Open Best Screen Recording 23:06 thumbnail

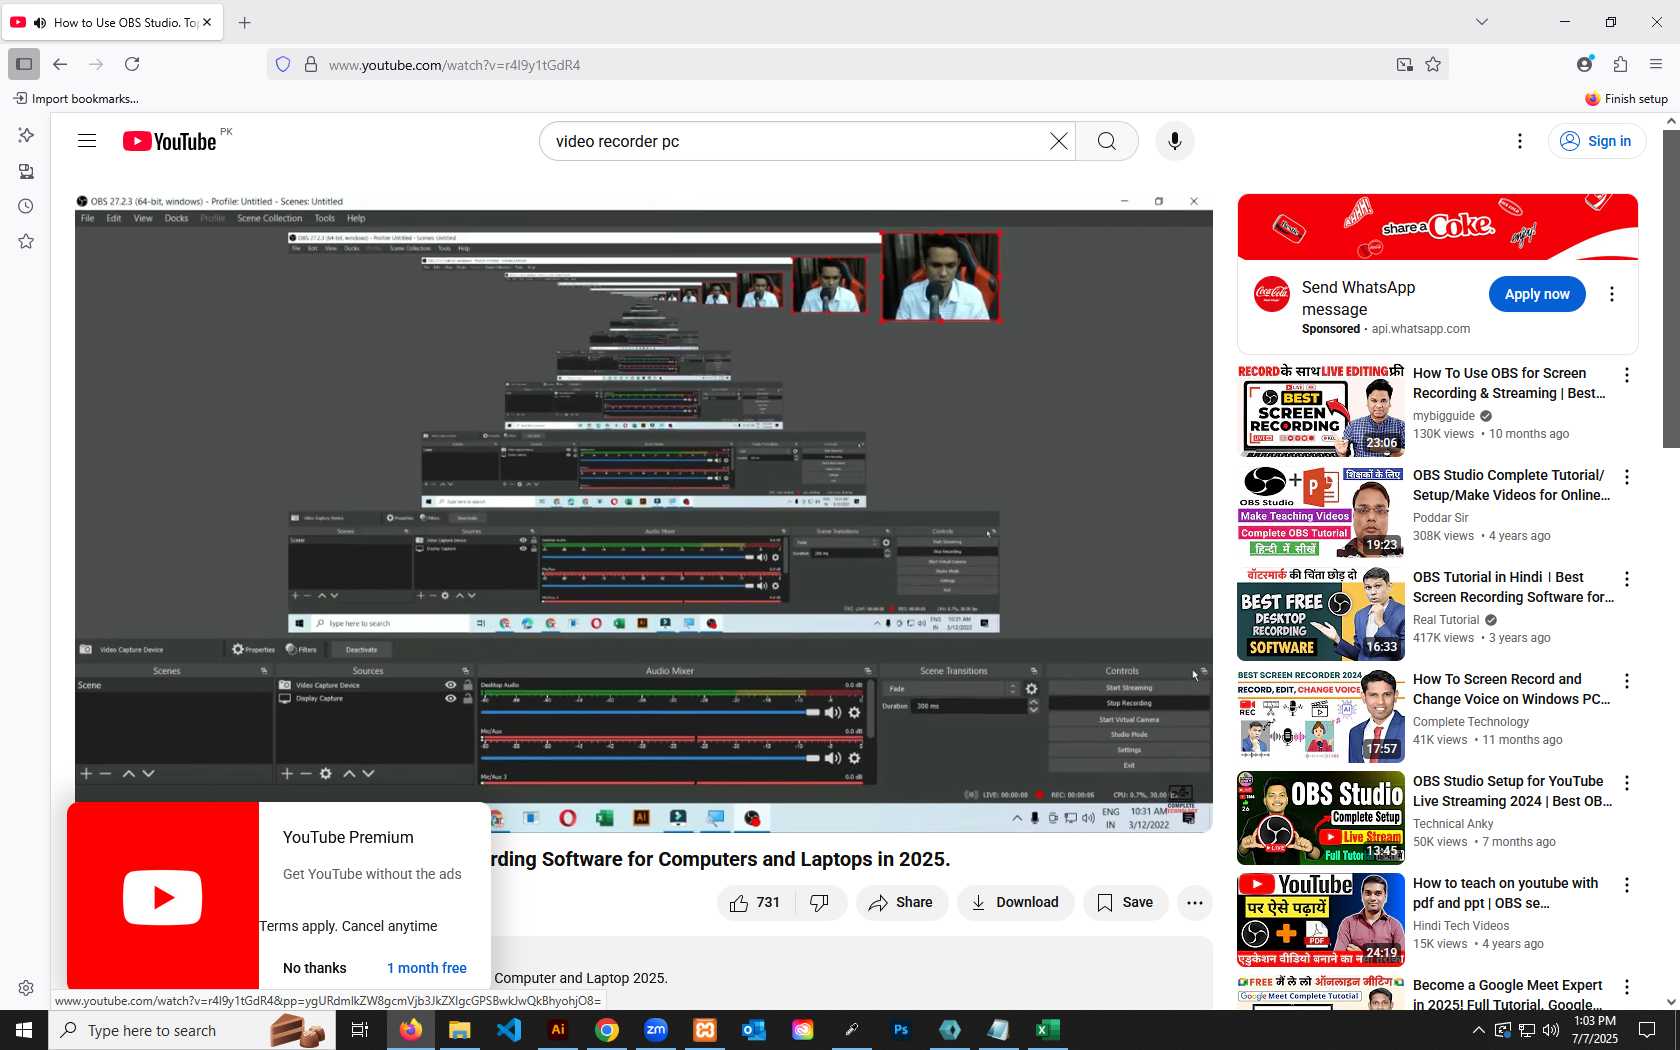pos(1320,411)
